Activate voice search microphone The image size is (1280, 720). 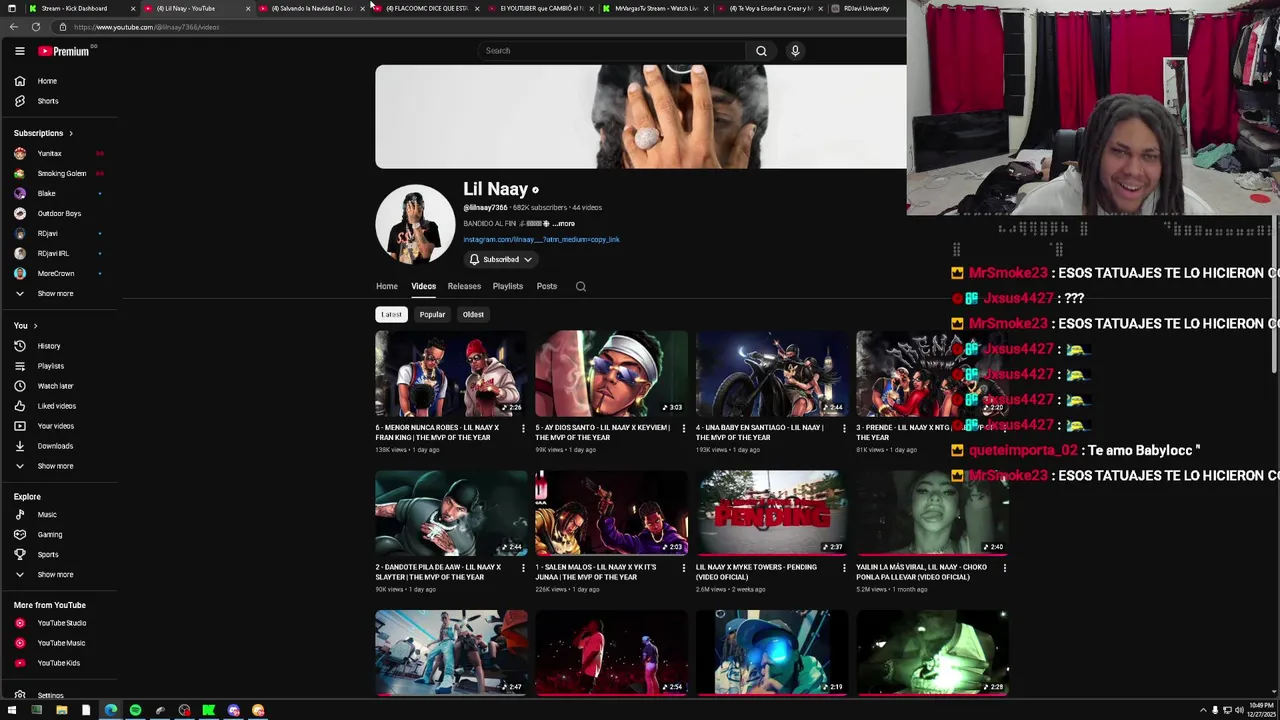pyautogui.click(x=795, y=51)
